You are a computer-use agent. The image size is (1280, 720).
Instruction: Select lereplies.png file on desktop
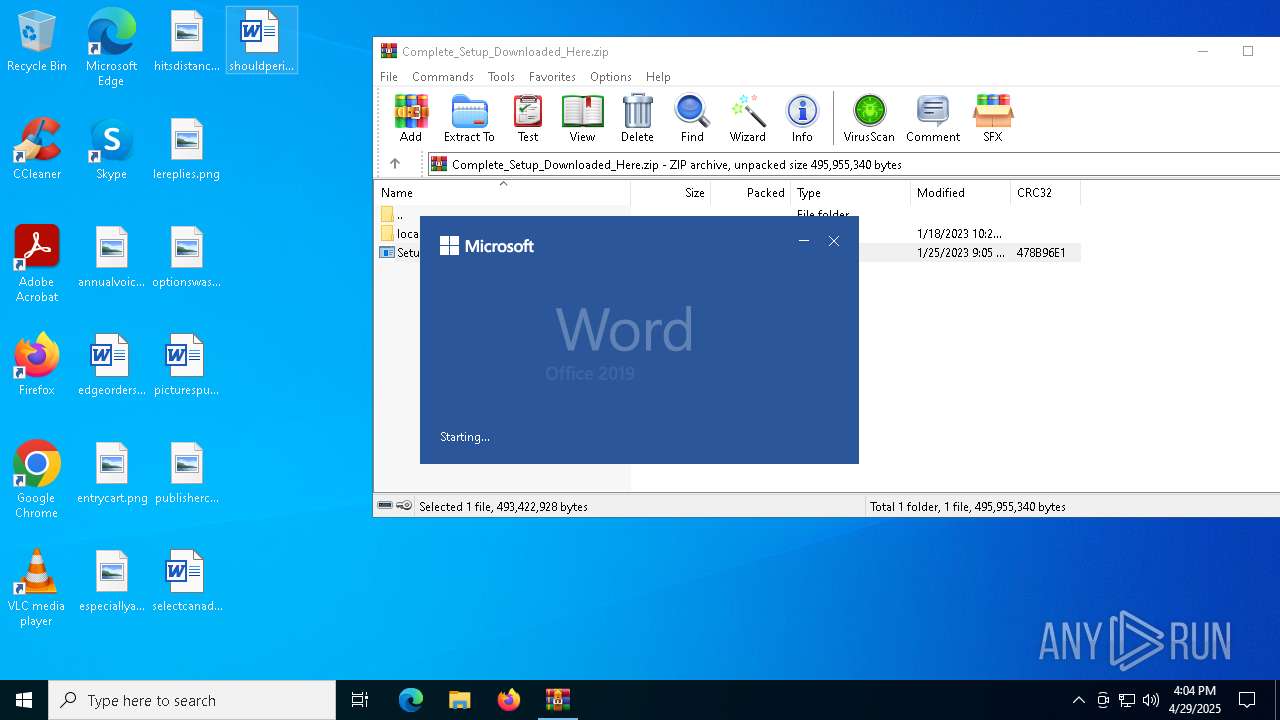pos(186,150)
